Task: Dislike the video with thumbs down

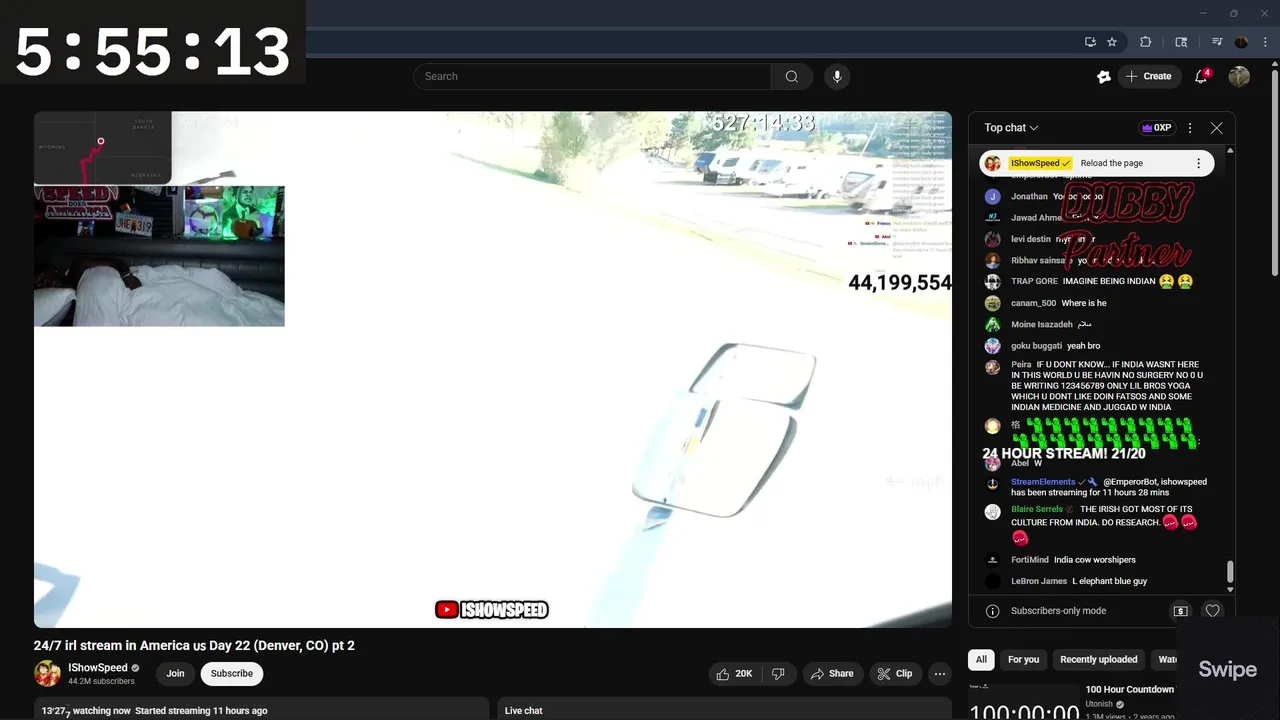Action: pyautogui.click(x=779, y=674)
